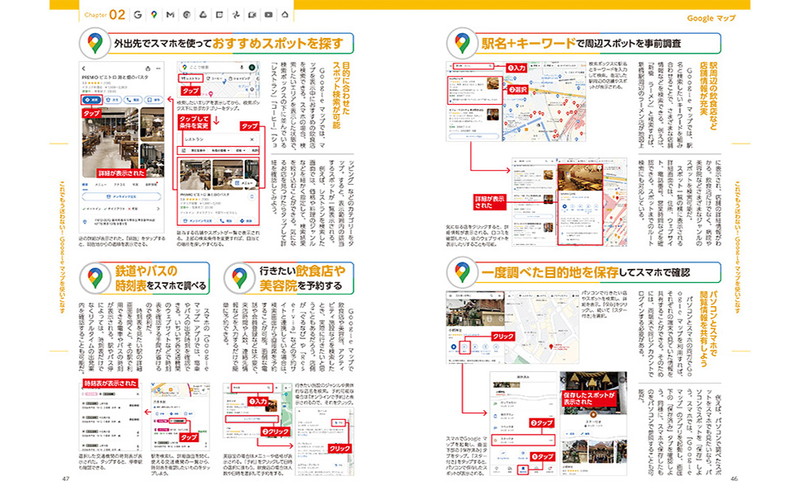Click the Google G icon in chapter header
This screenshot has height=495, width=800.
click(x=136, y=15)
